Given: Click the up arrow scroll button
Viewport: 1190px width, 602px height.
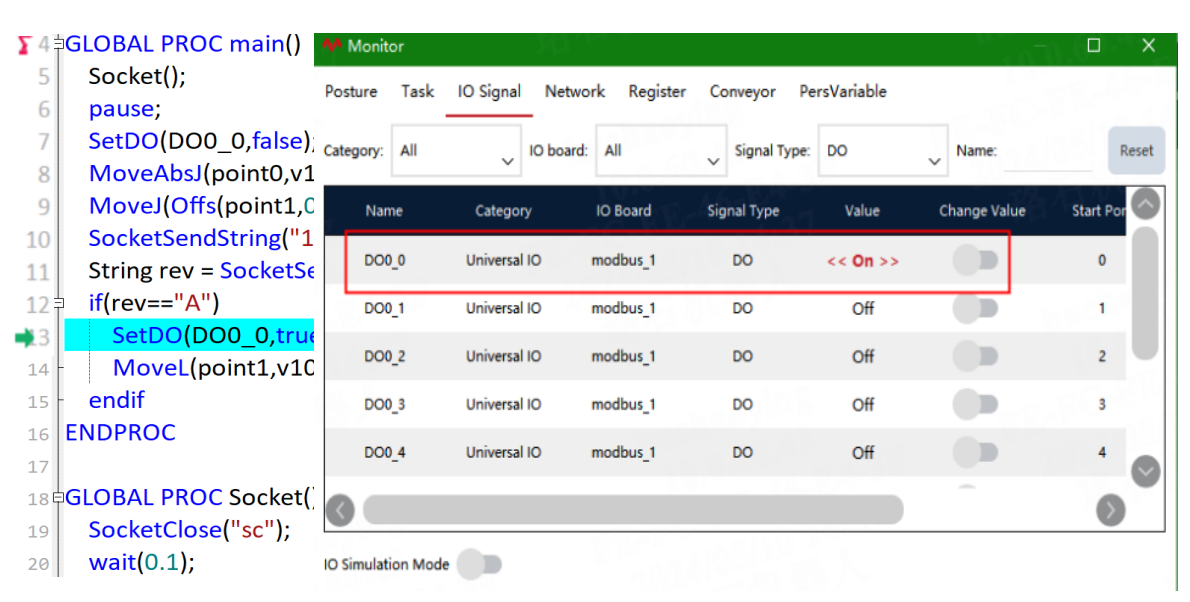Looking at the screenshot, I should tap(1145, 204).
